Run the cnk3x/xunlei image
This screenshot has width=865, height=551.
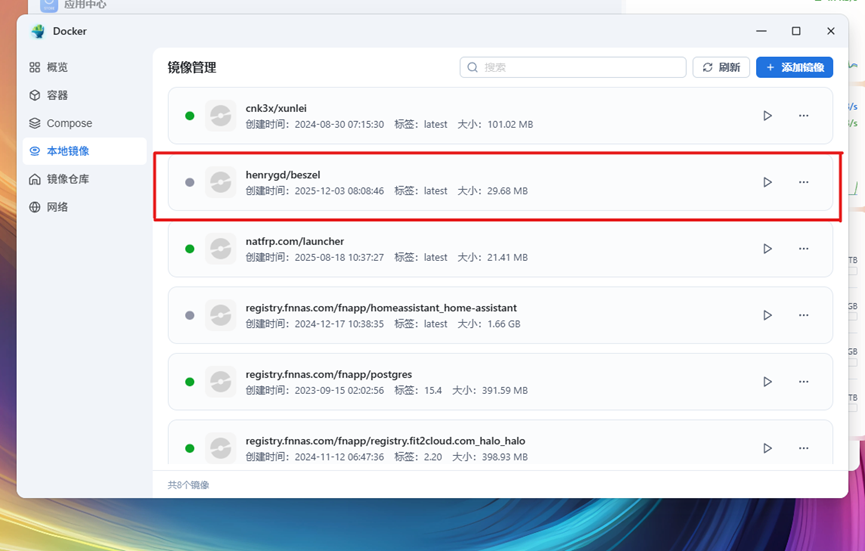point(767,116)
